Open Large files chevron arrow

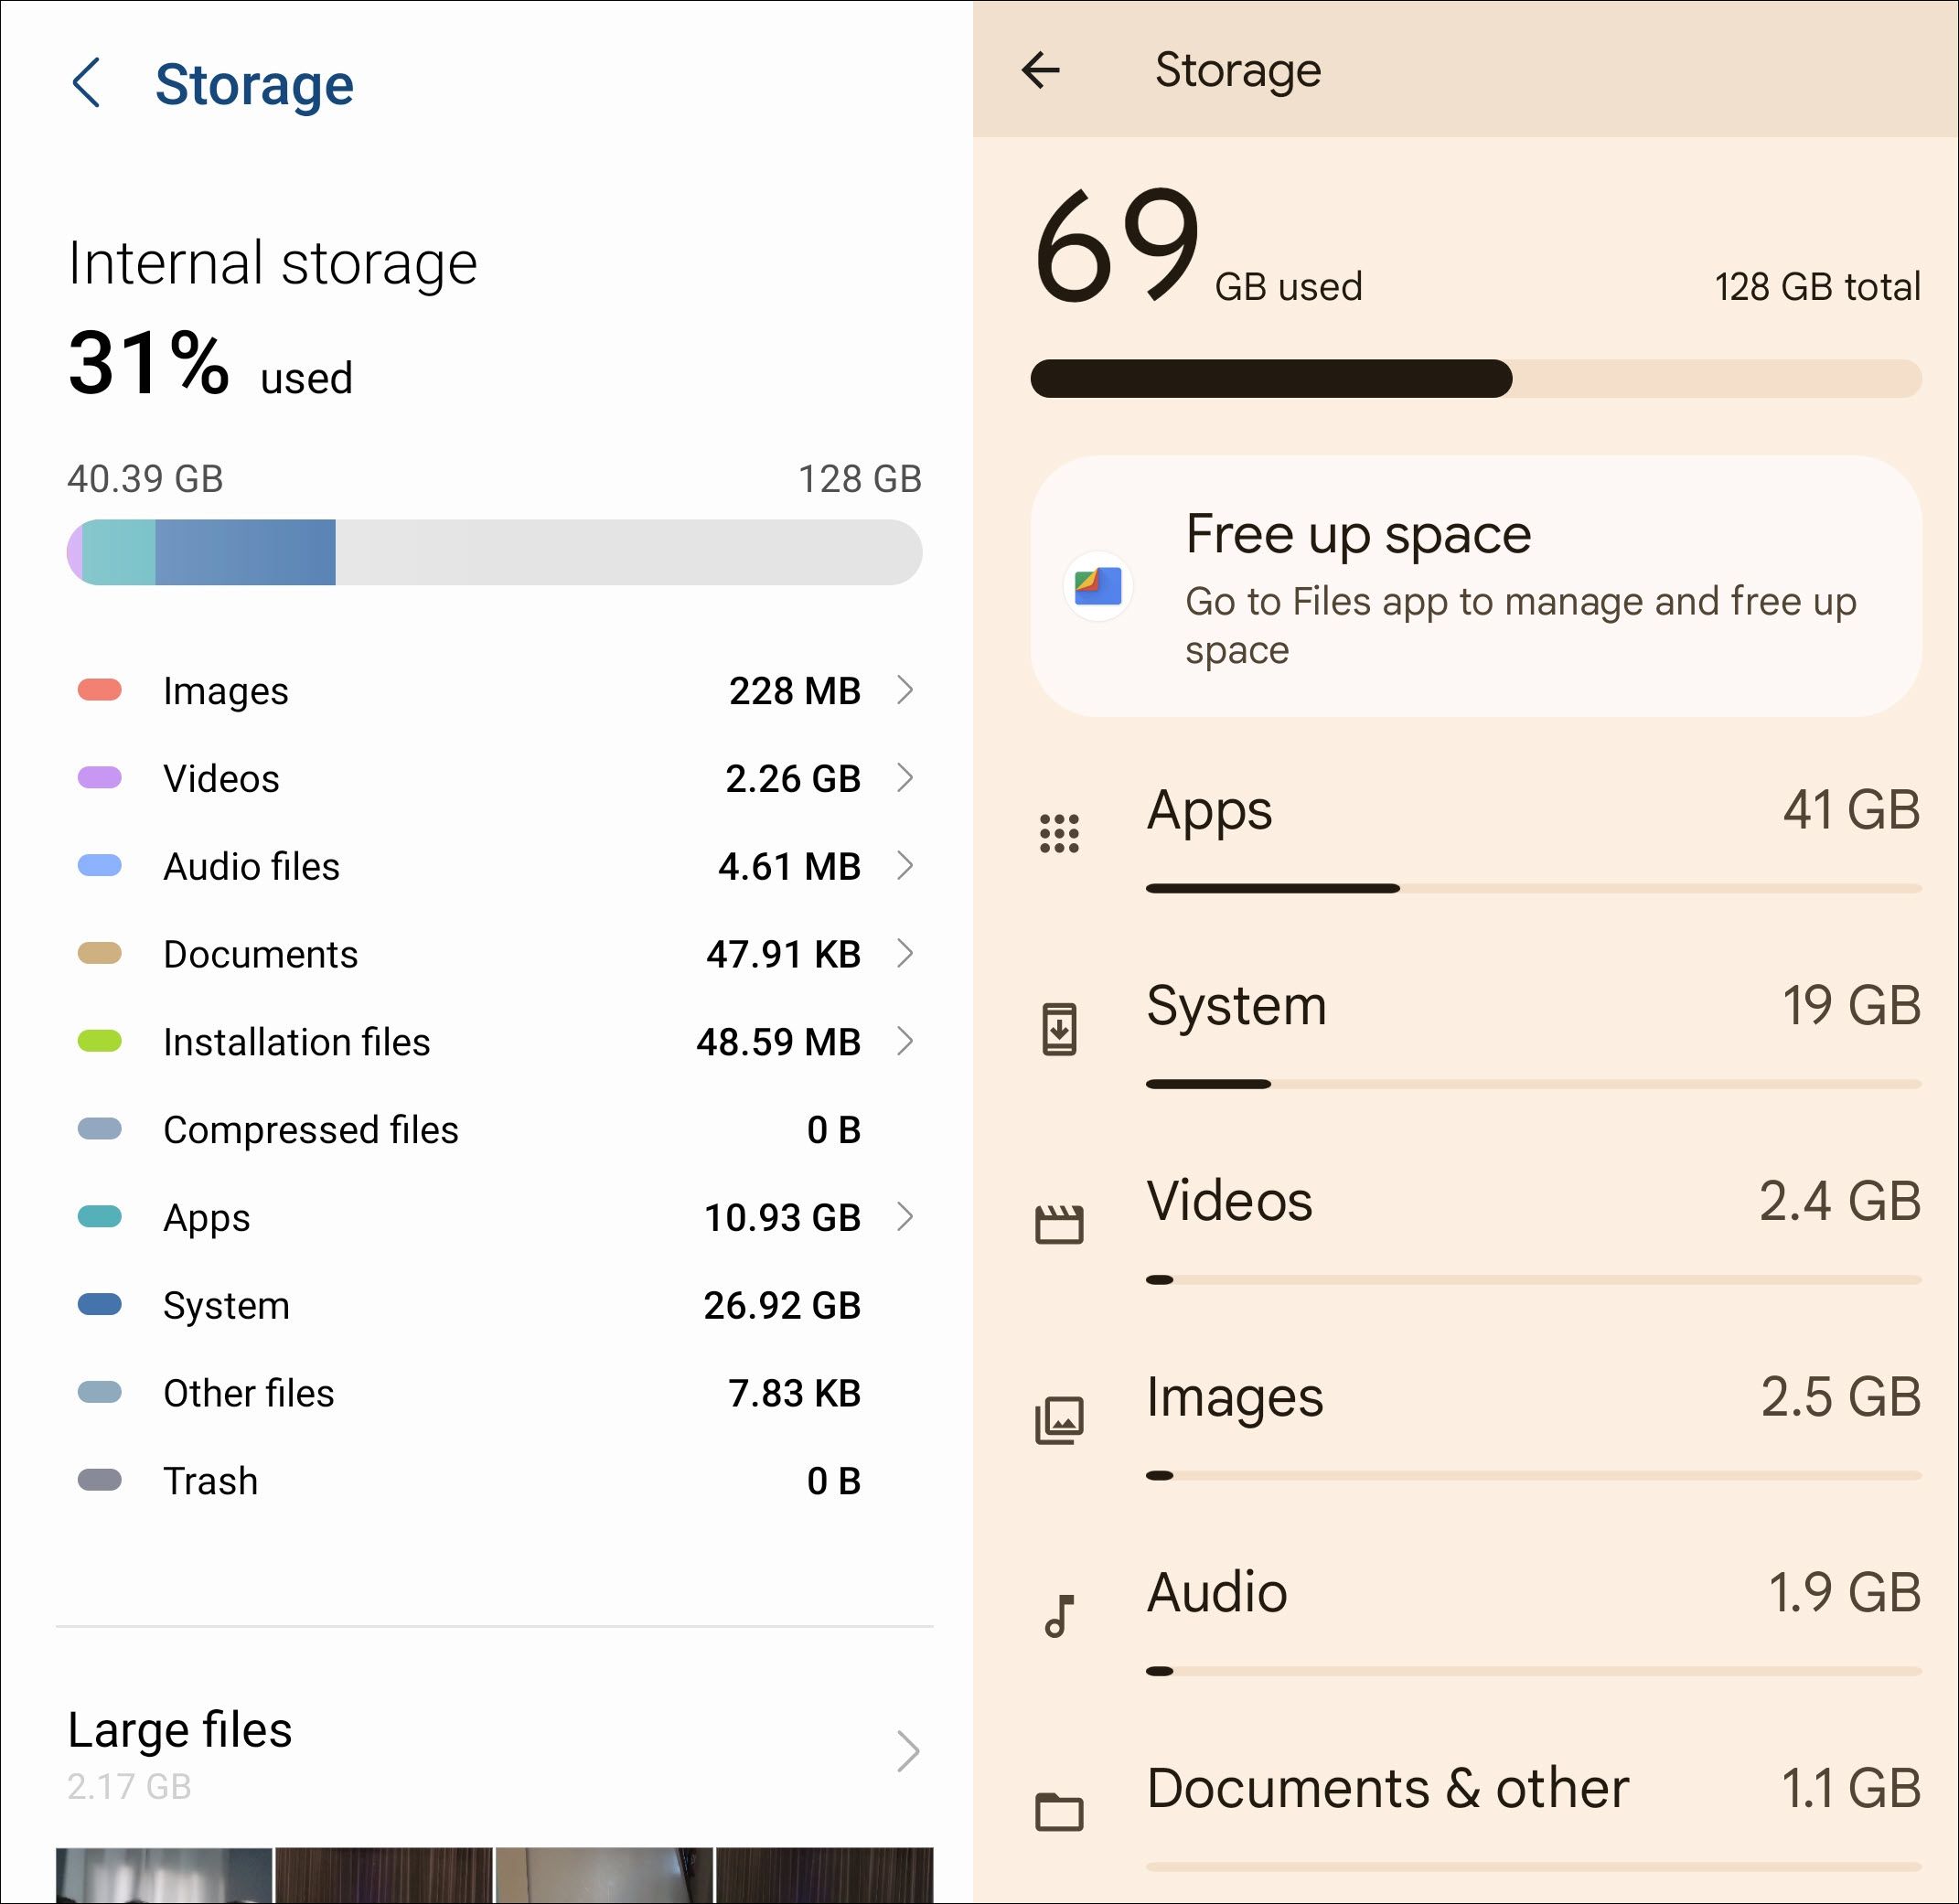click(x=907, y=1751)
